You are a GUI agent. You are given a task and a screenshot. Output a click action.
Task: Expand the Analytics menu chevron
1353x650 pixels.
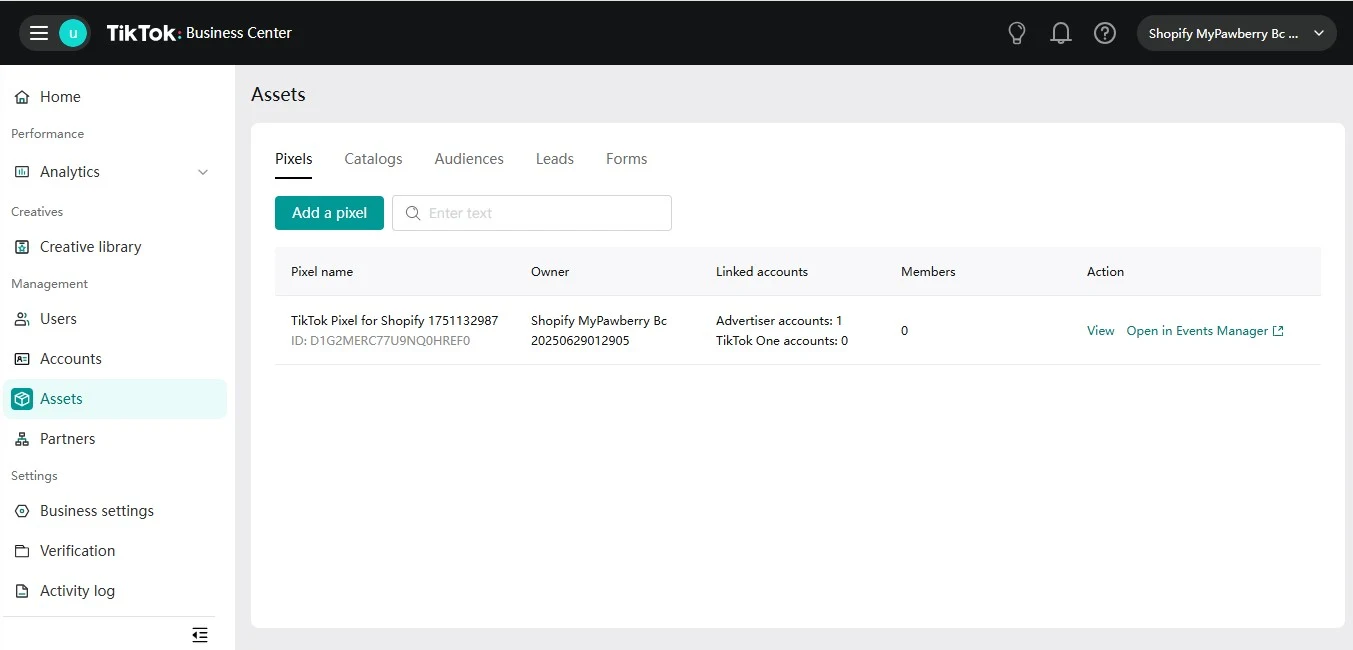click(x=203, y=172)
